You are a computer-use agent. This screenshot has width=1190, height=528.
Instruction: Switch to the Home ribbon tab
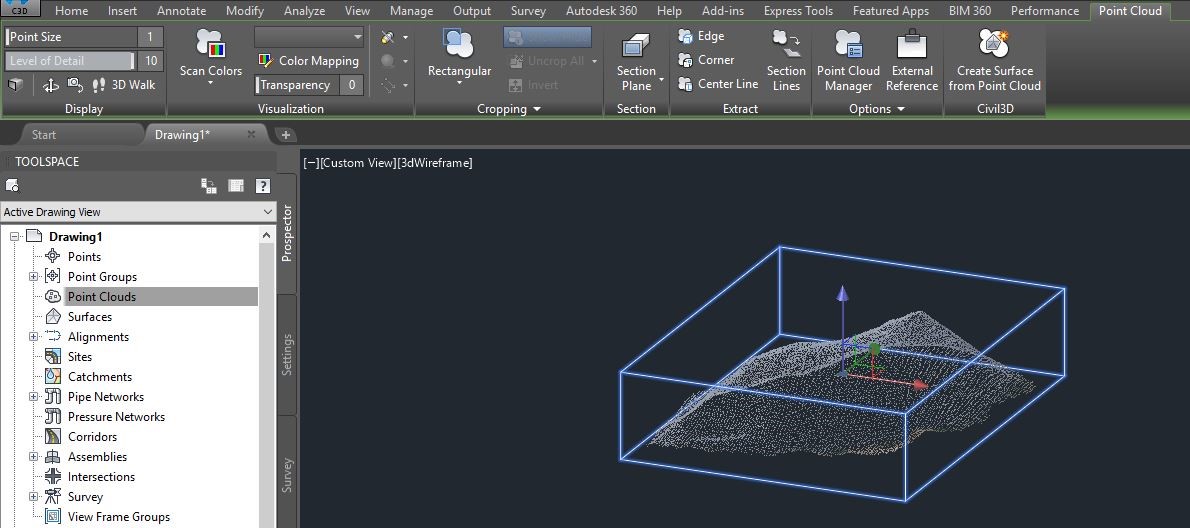(x=71, y=11)
